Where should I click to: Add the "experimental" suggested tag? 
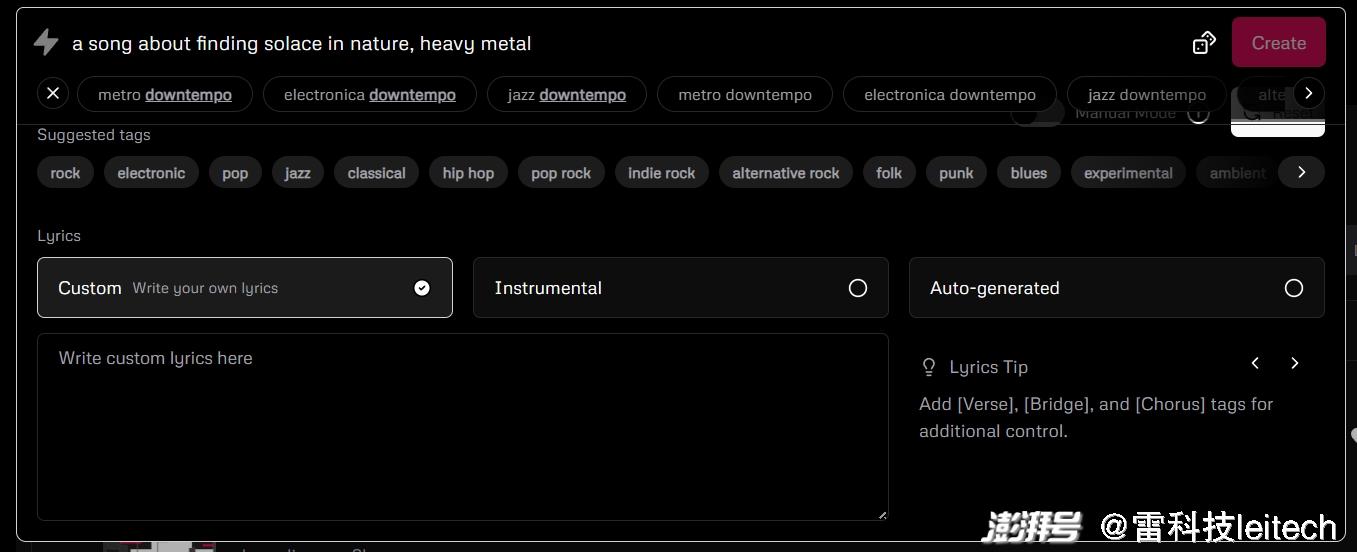click(1128, 173)
